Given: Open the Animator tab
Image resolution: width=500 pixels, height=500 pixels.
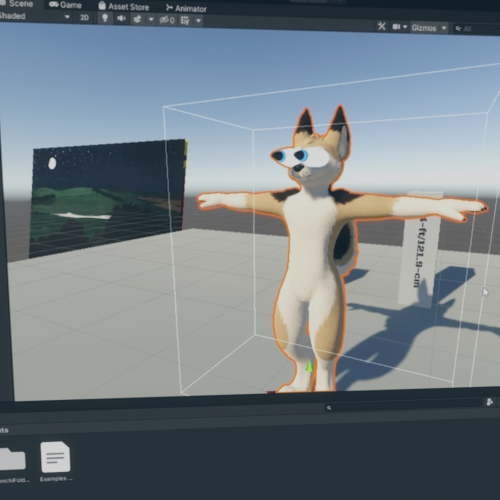Looking at the screenshot, I should click(x=186, y=8).
